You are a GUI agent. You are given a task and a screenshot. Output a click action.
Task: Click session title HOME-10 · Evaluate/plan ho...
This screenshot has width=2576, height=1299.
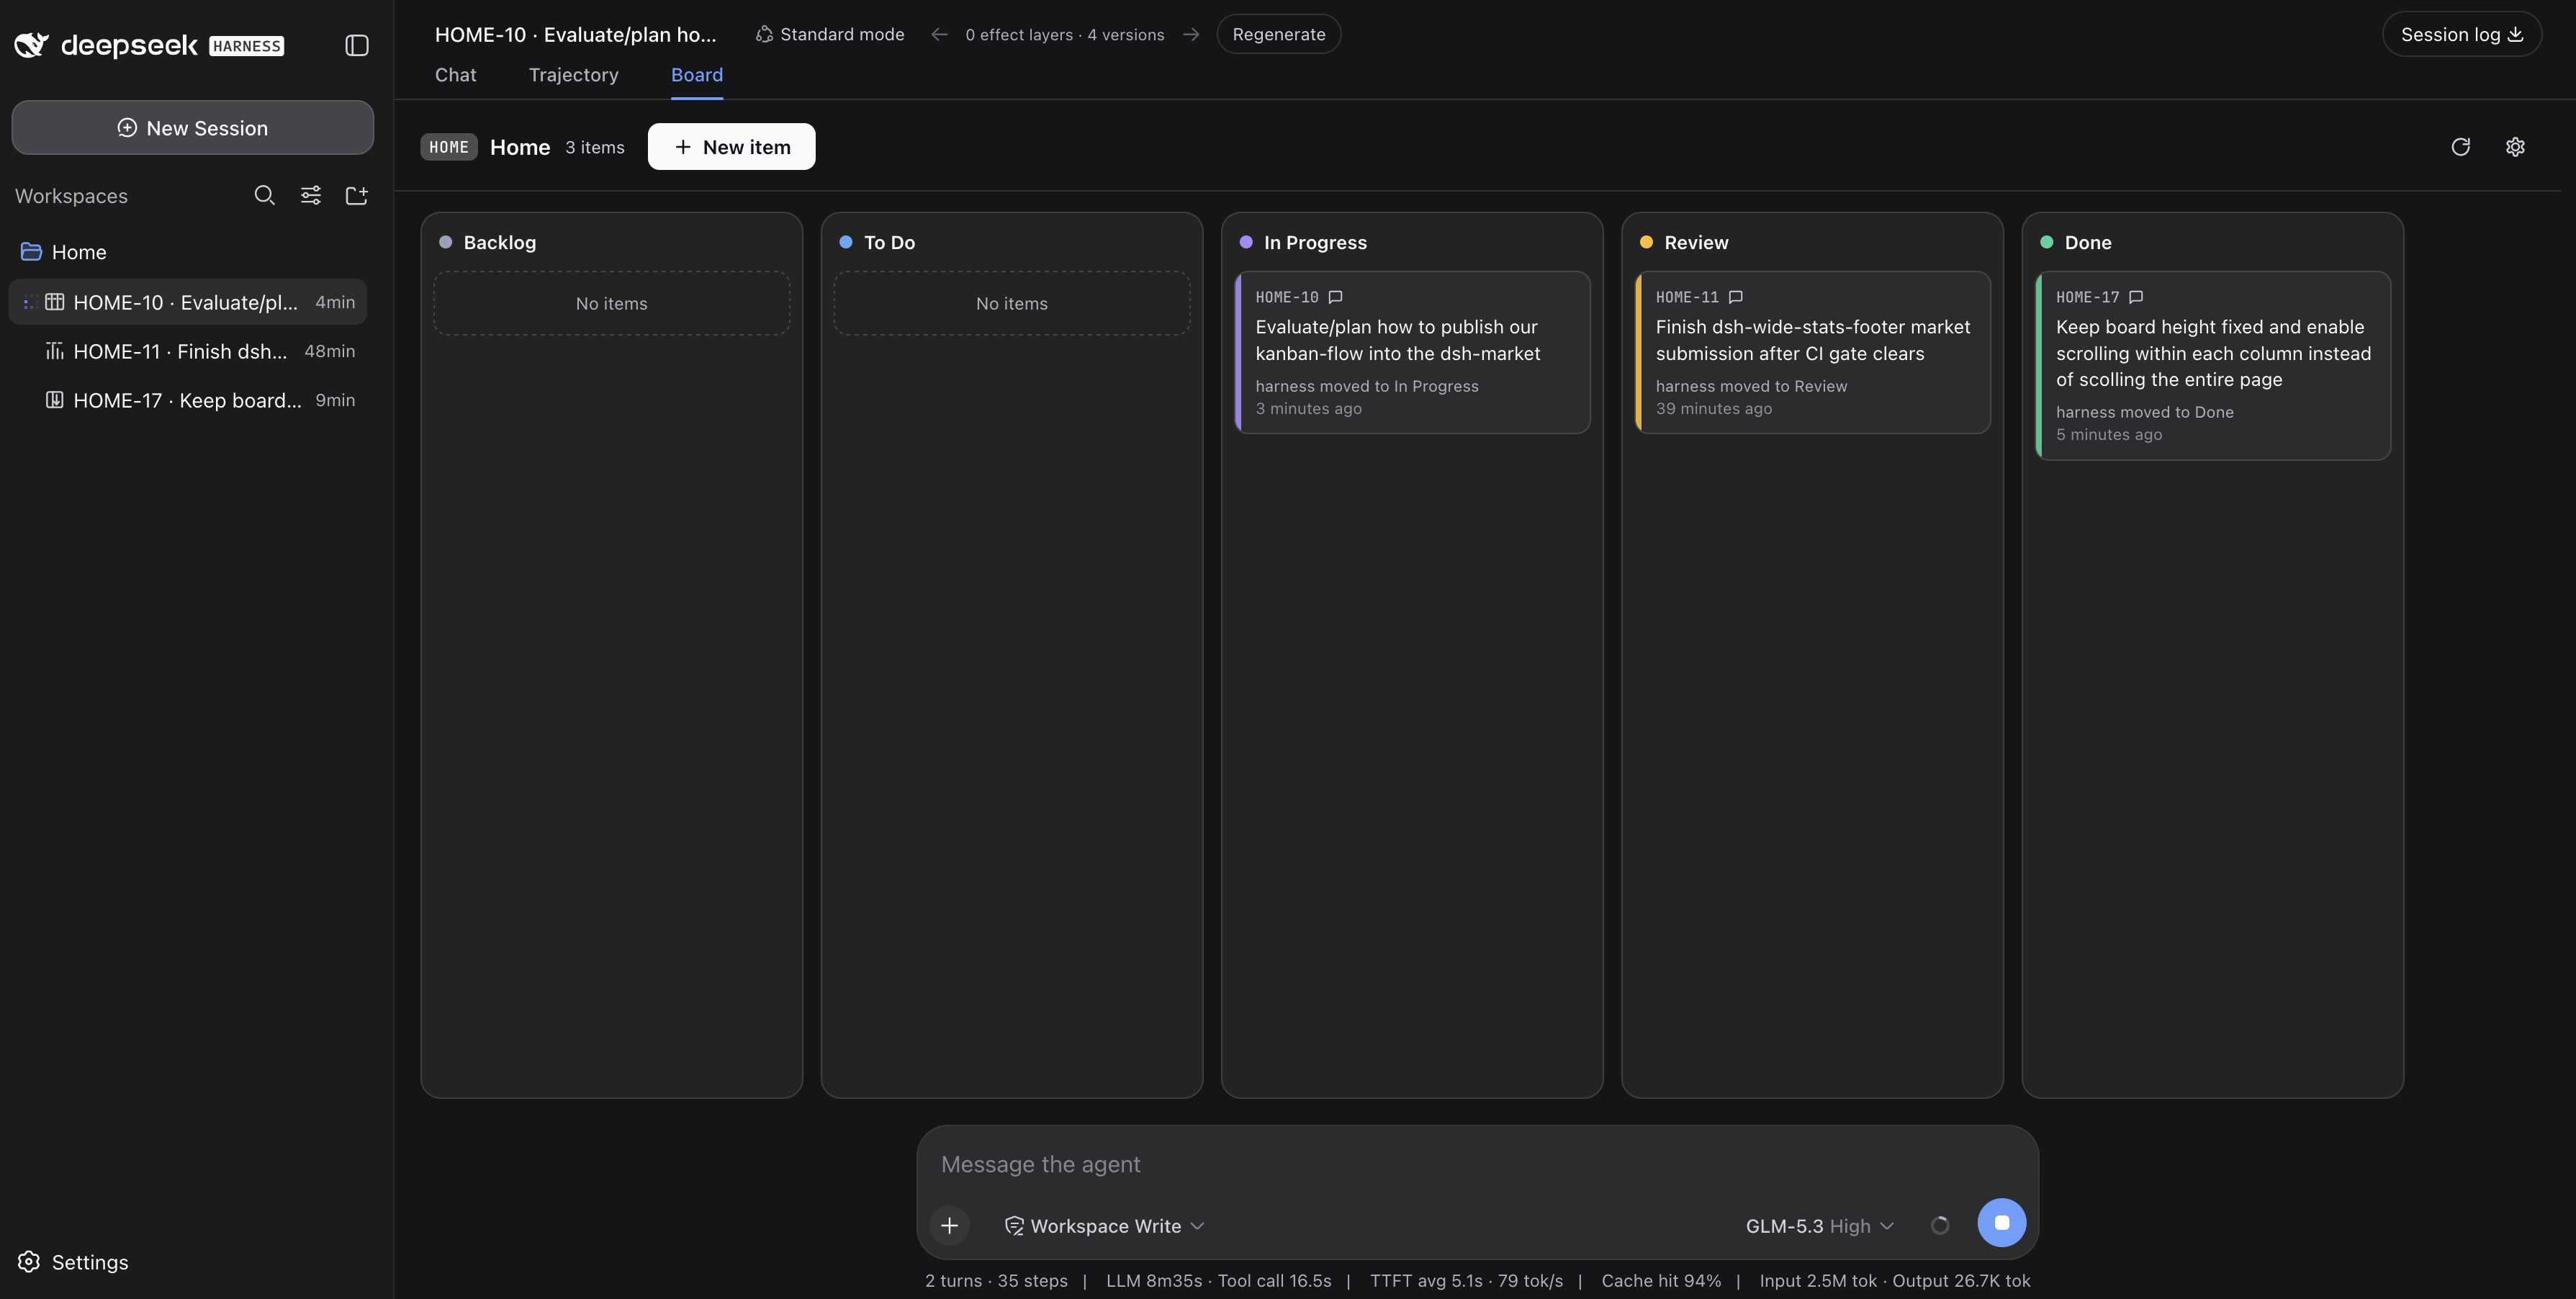tap(576, 34)
